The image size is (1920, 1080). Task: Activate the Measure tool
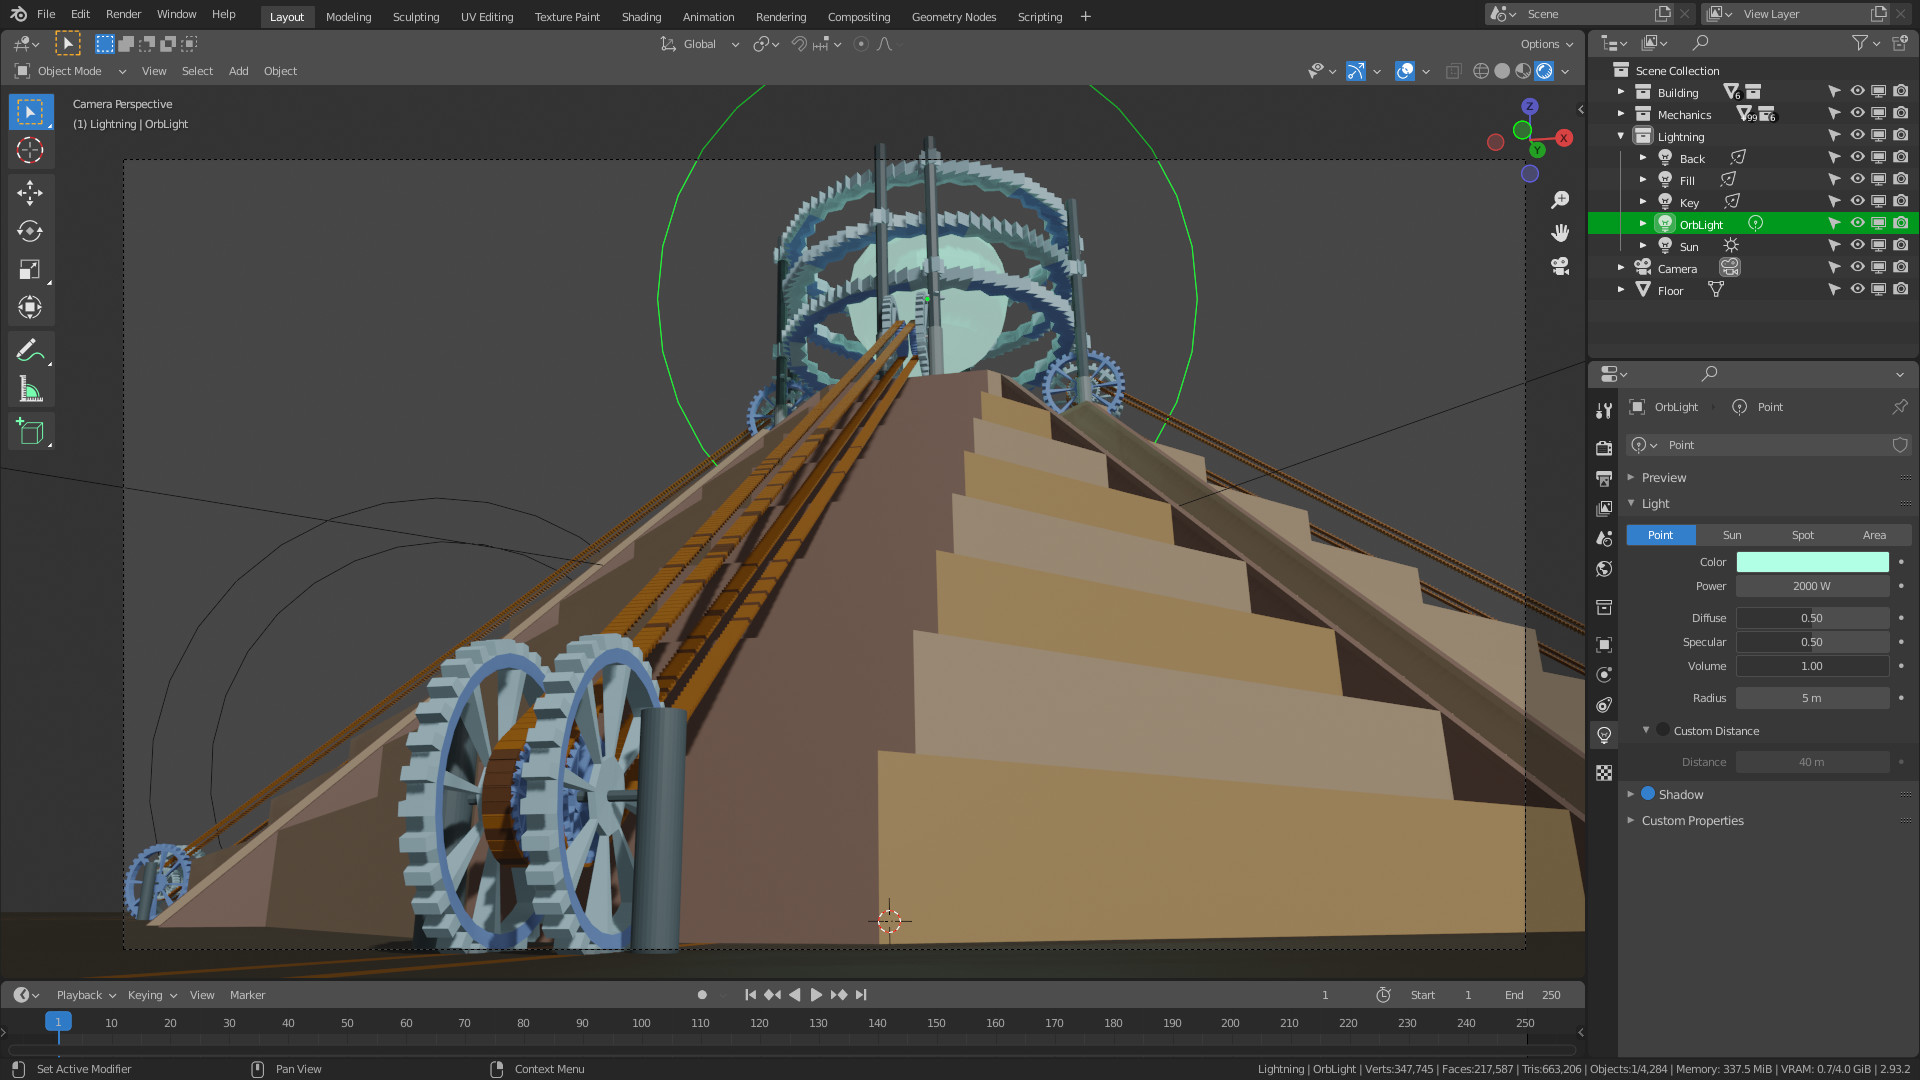pyautogui.click(x=31, y=389)
